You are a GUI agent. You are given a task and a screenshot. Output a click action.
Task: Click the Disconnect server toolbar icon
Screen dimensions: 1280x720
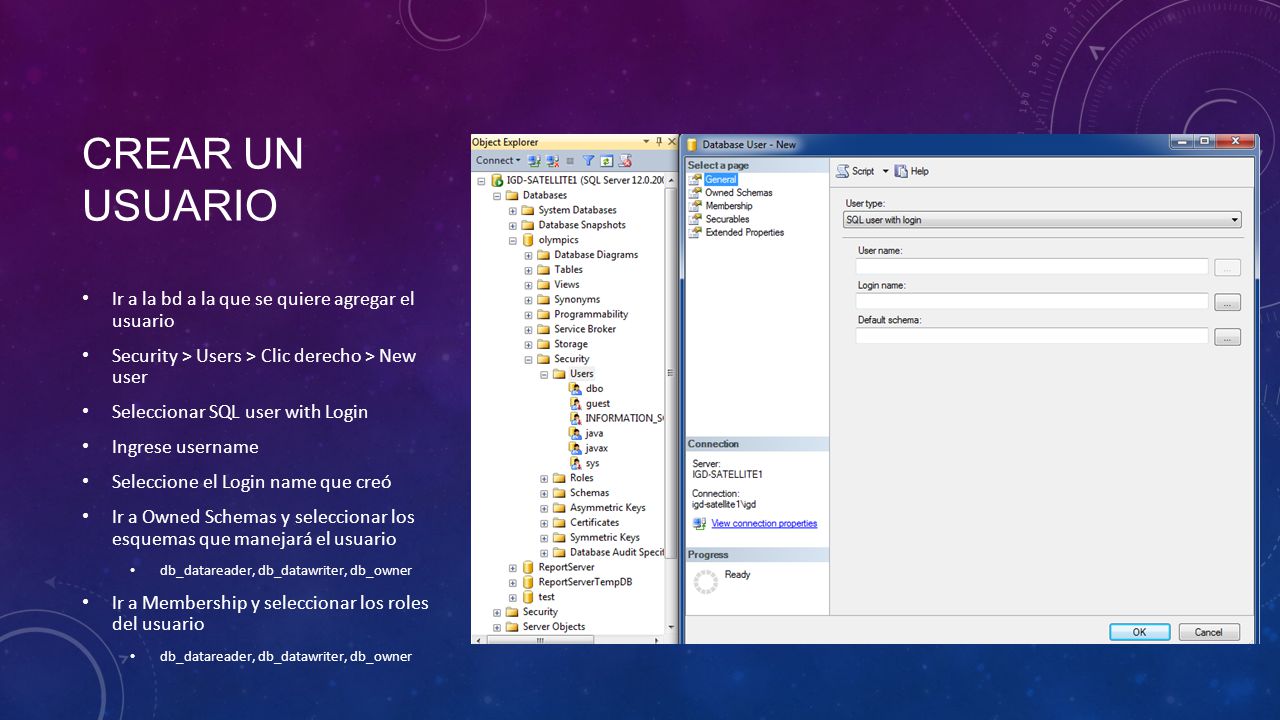(x=551, y=160)
